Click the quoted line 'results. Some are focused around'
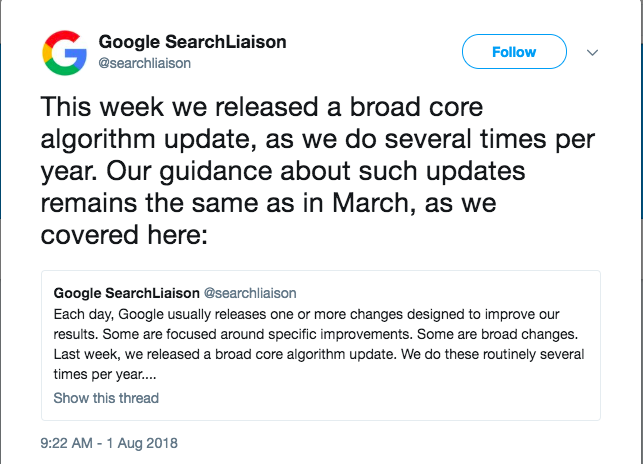The width and height of the screenshot is (643, 464). [315, 334]
